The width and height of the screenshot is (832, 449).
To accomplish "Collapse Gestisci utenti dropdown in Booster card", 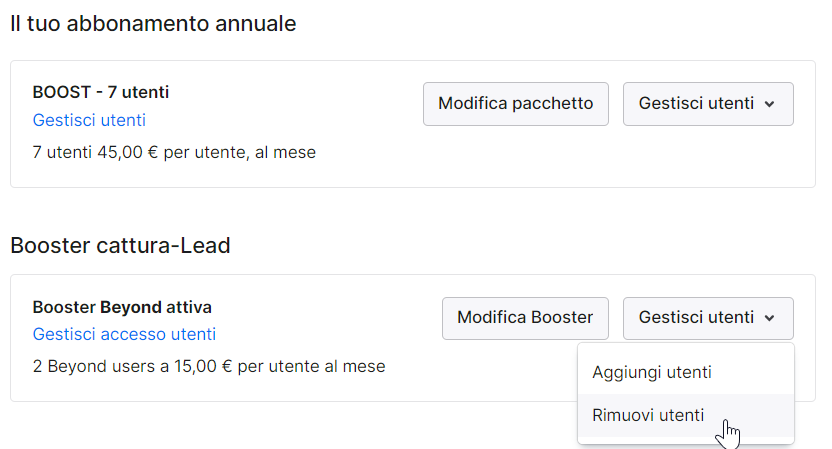I will (x=708, y=318).
